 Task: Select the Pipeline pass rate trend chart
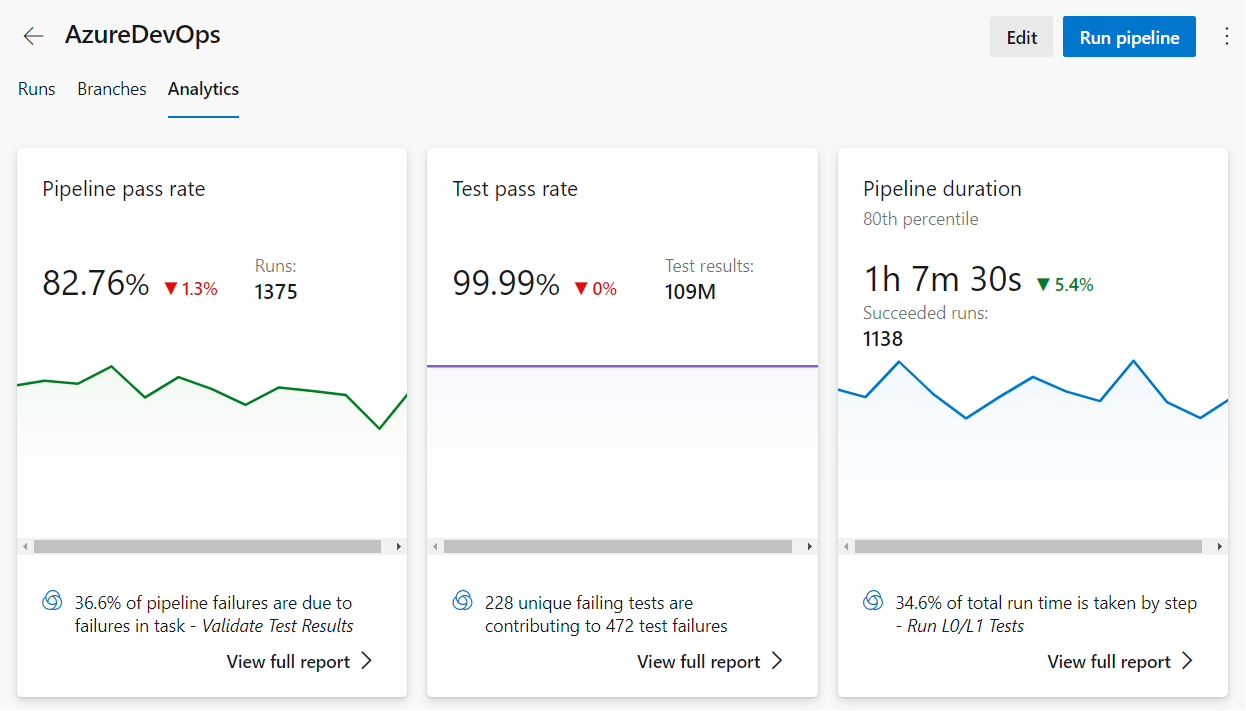[211, 440]
